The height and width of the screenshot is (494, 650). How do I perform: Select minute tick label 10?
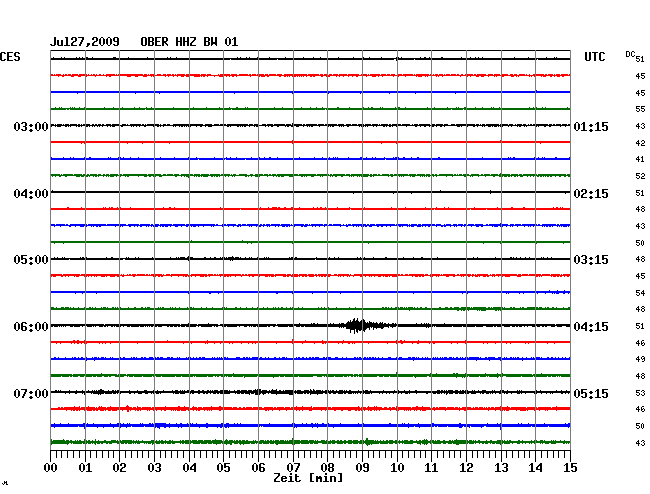(x=397, y=468)
